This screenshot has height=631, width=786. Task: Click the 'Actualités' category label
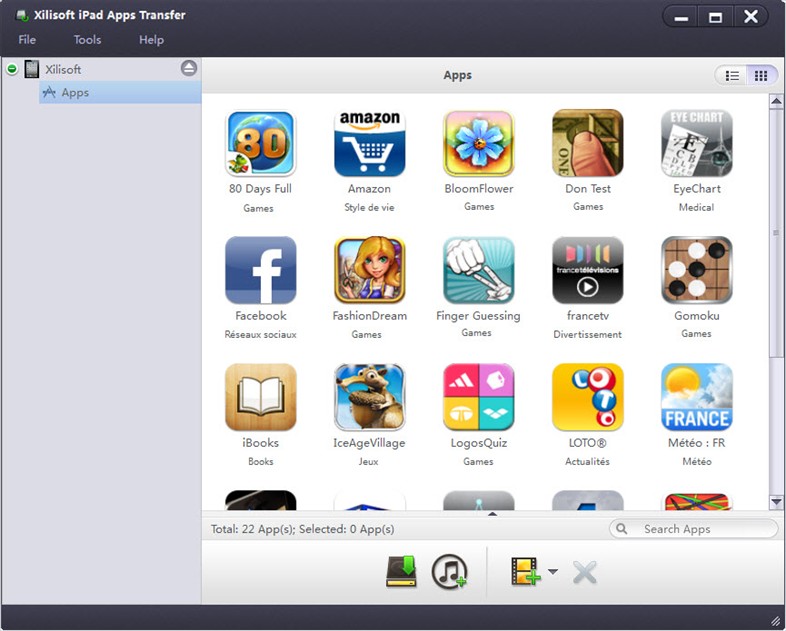click(x=587, y=461)
